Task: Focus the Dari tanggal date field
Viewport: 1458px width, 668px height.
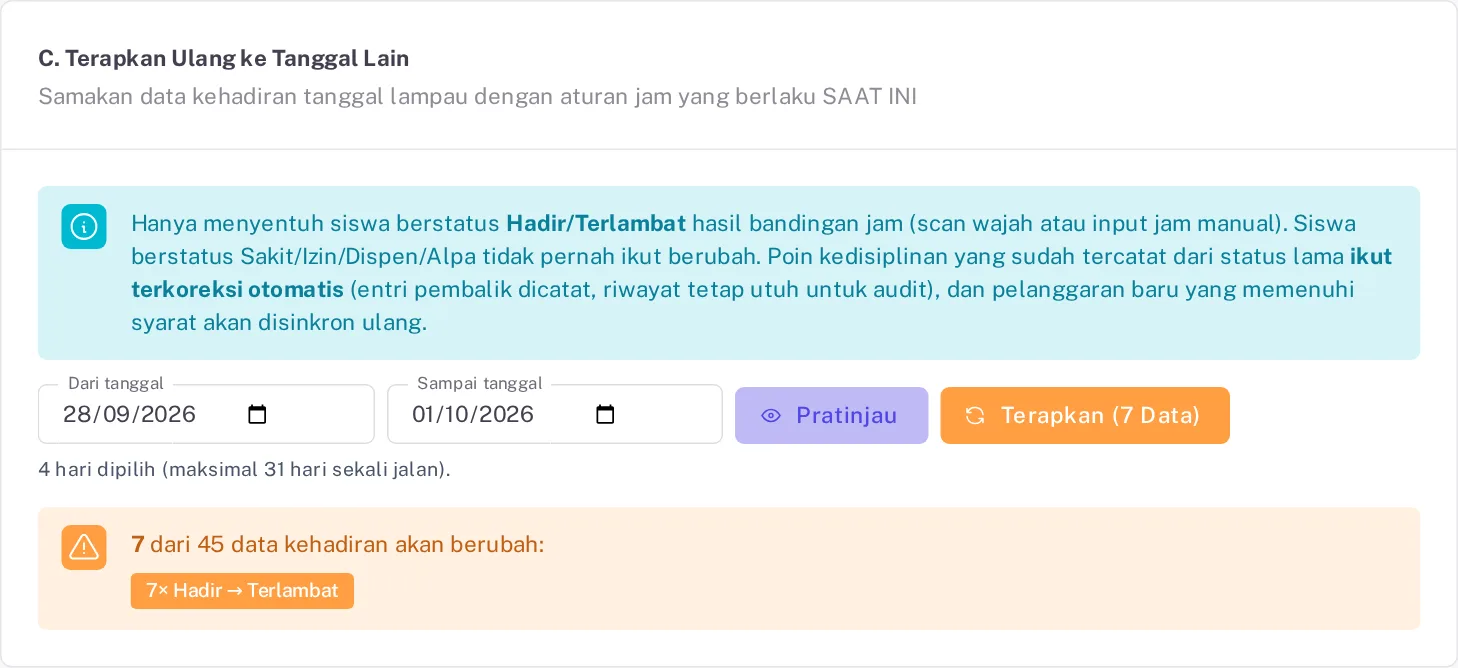Action: 206,414
